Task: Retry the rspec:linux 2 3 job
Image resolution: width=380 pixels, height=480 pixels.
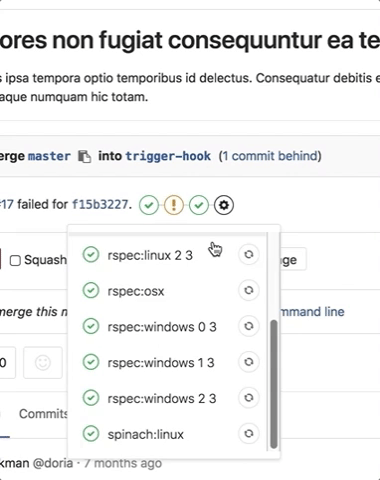Action: pyautogui.click(x=248, y=255)
